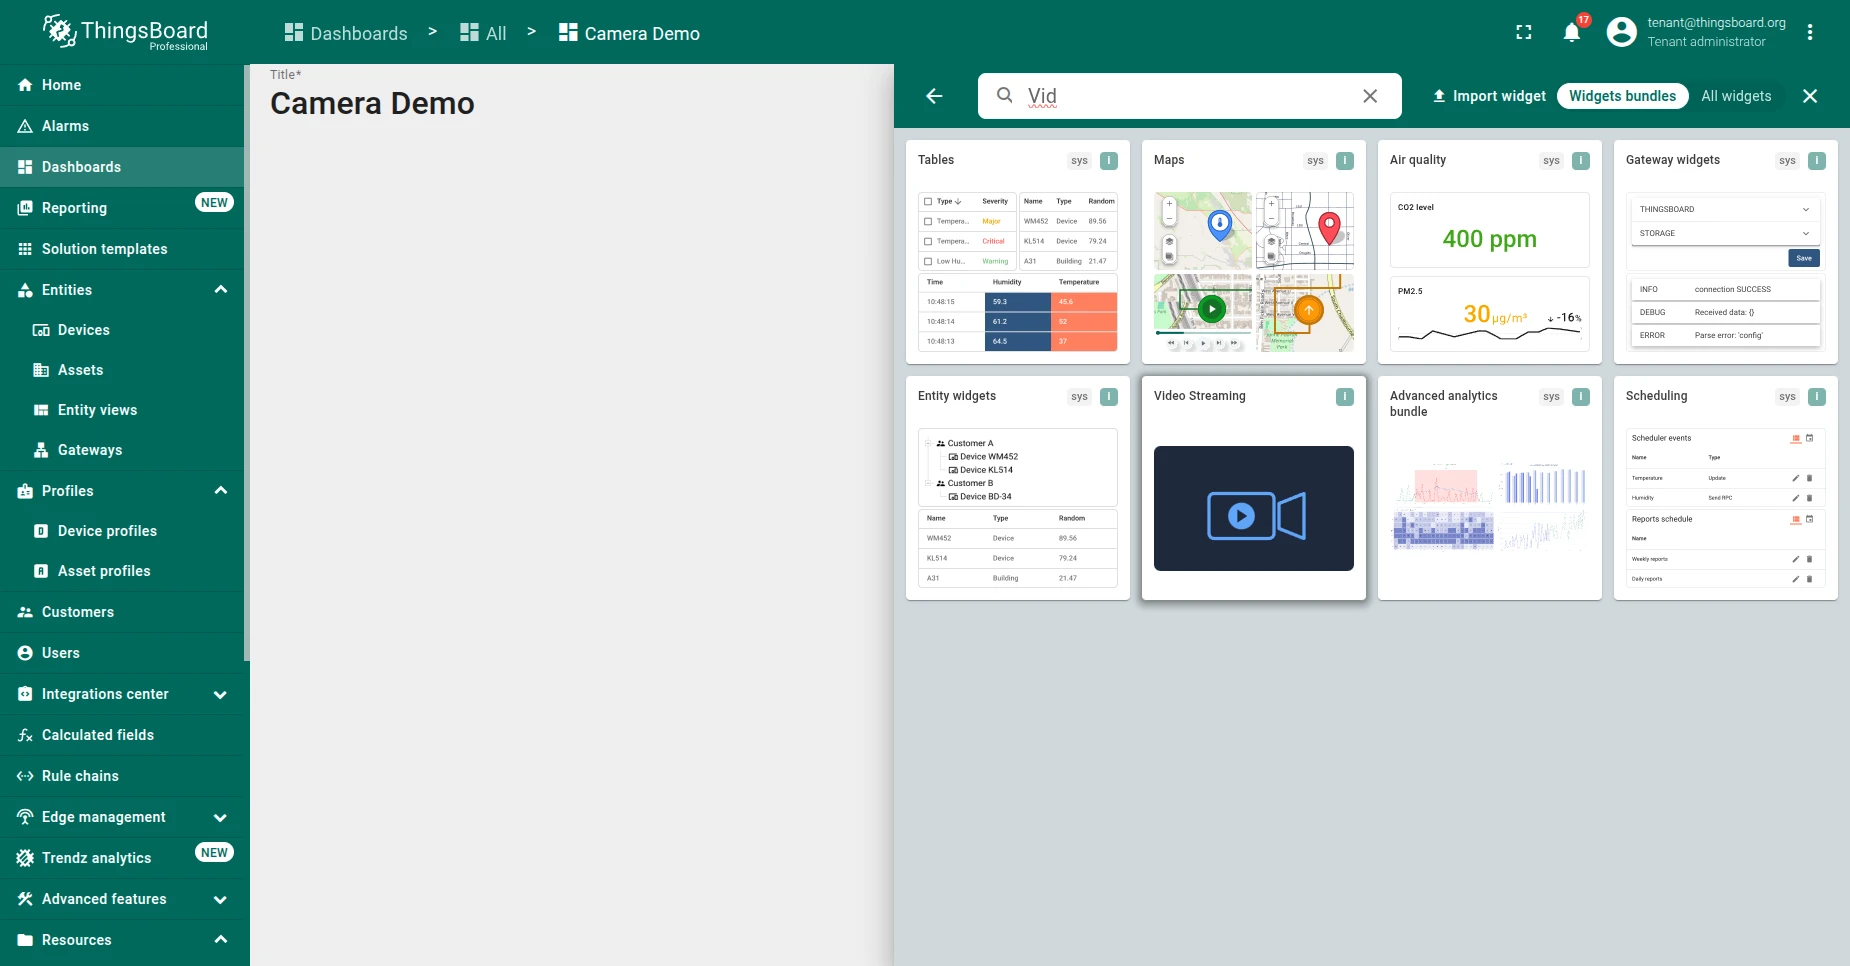The height and width of the screenshot is (966, 1850).
Task: Expand Edge management menu
Action: coord(221,817)
